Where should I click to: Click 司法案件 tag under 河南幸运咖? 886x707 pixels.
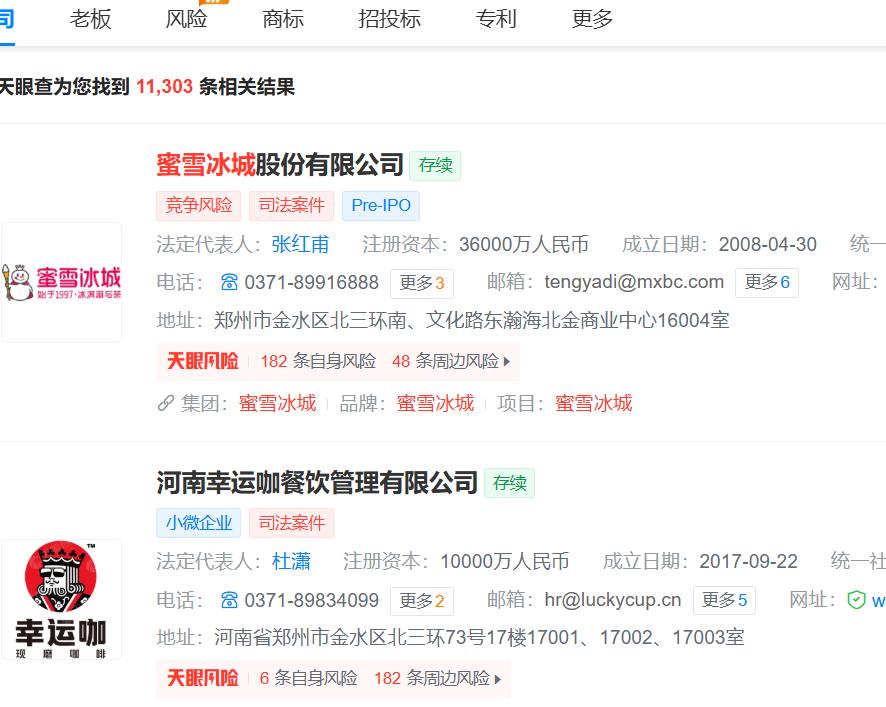tap(292, 523)
